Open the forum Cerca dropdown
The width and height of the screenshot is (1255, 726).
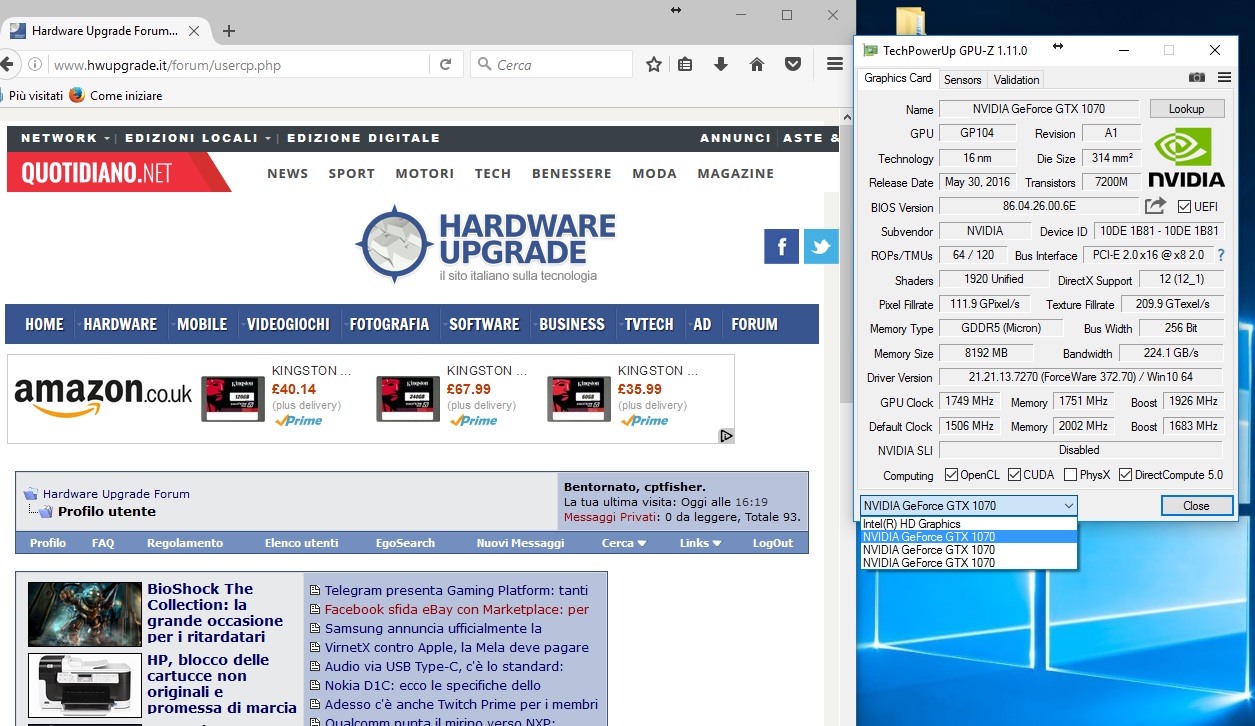624,543
